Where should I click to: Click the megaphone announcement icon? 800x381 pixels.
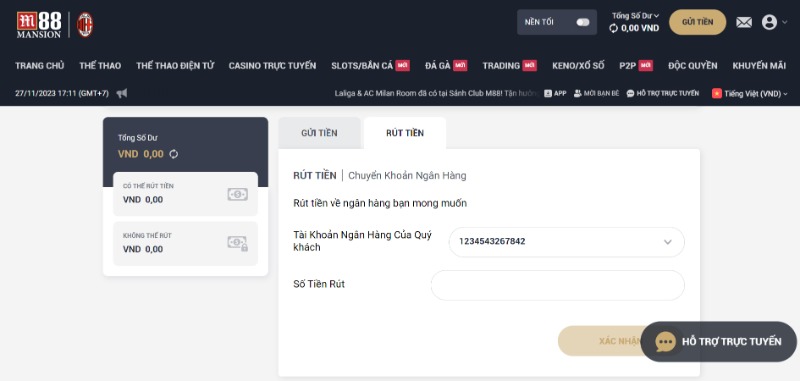(x=121, y=93)
